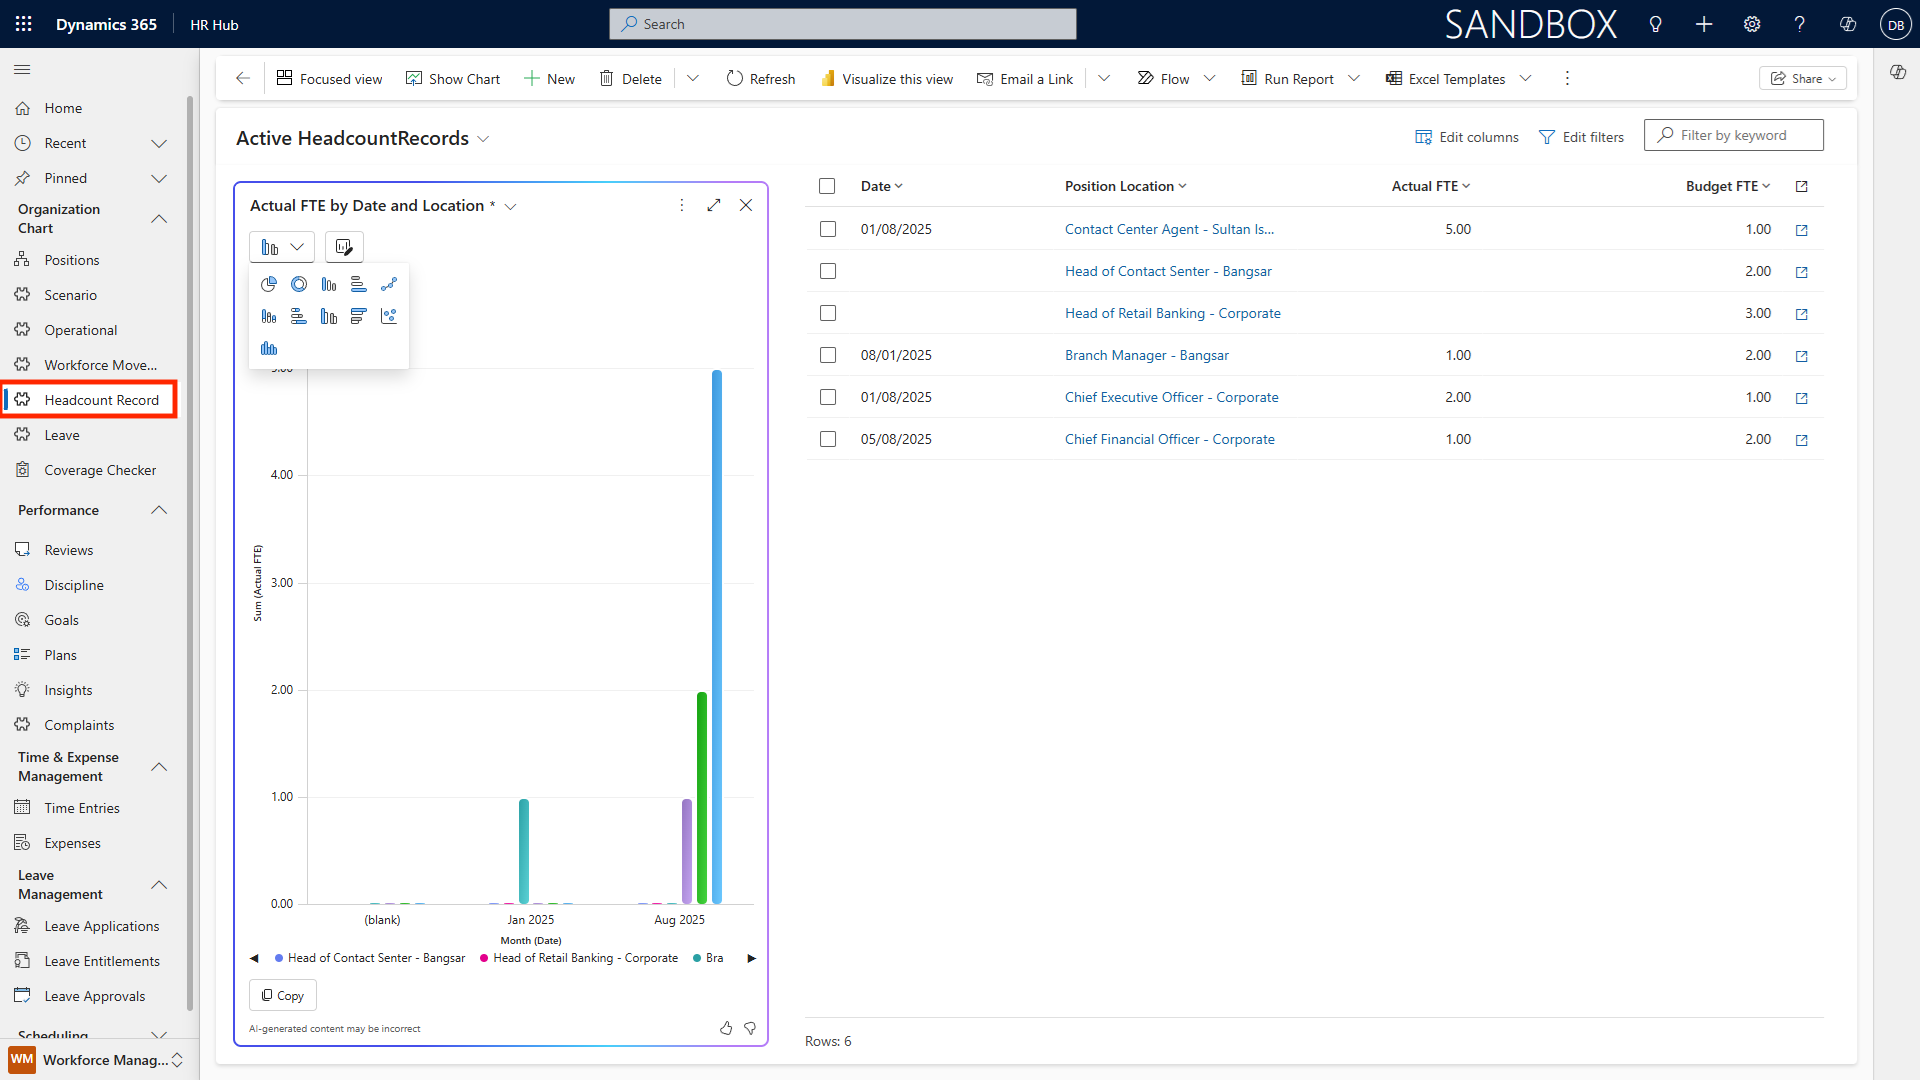The height and width of the screenshot is (1080, 1920).
Task: Choose the line chart type icon
Action: (x=389, y=285)
